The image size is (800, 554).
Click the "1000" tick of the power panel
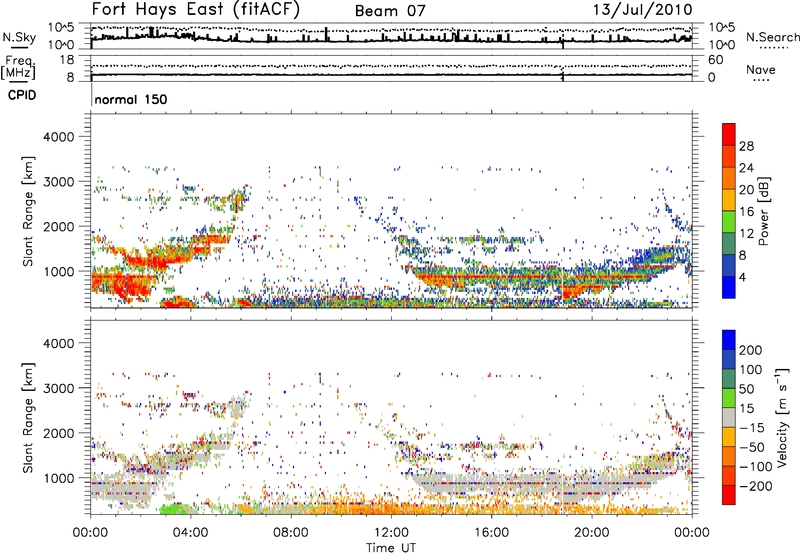tap(59, 271)
